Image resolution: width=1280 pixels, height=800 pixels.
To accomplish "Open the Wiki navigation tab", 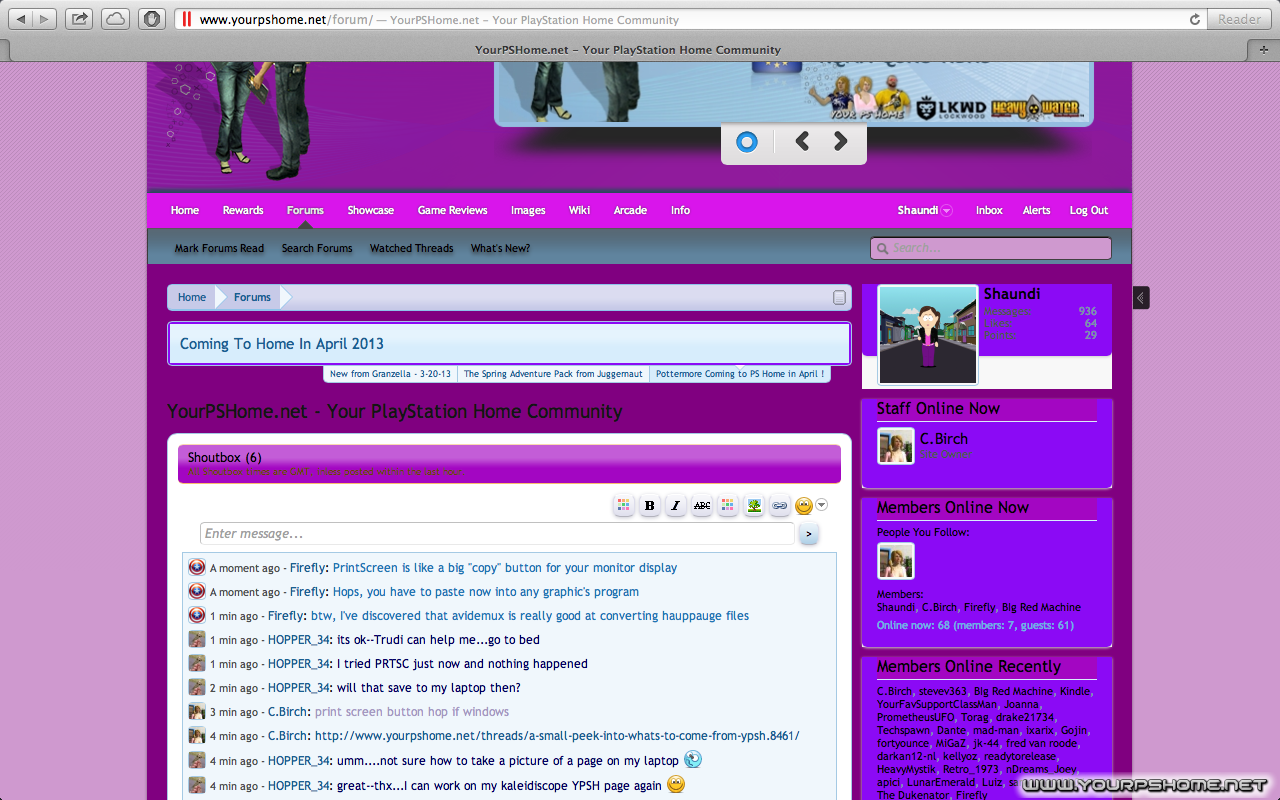I will click(x=579, y=210).
